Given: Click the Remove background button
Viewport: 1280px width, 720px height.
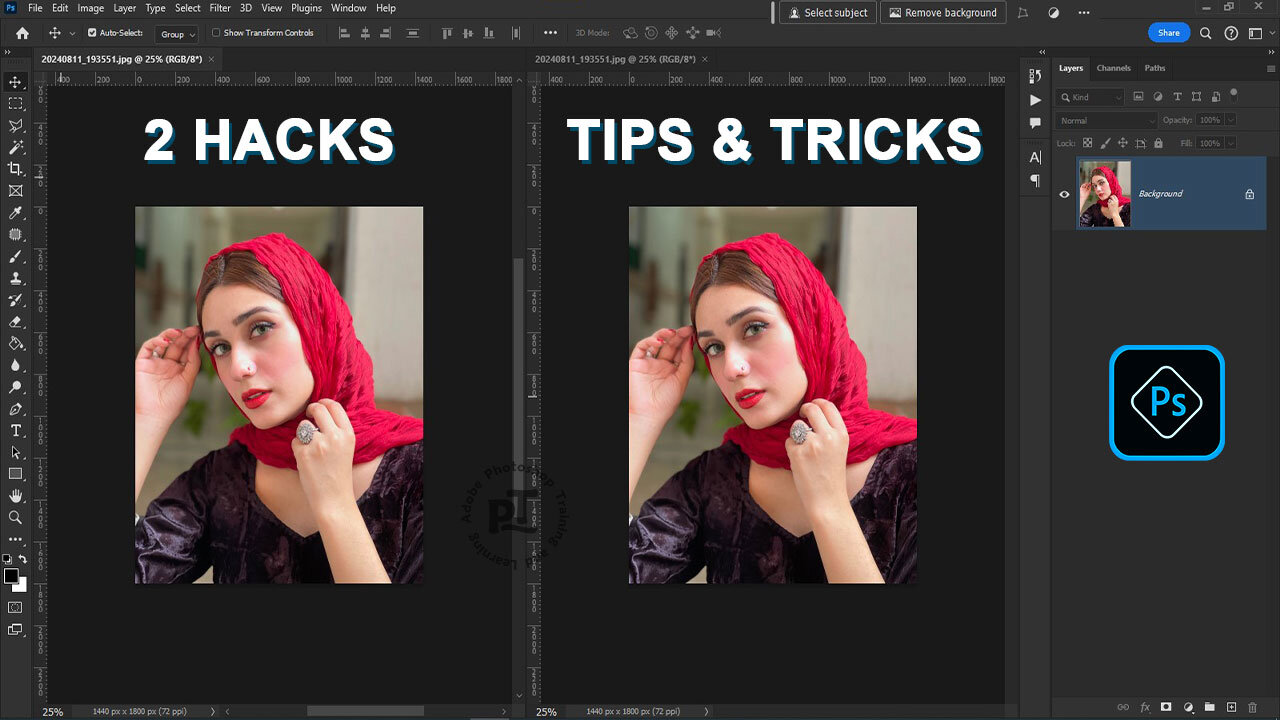Looking at the screenshot, I should 943,13.
